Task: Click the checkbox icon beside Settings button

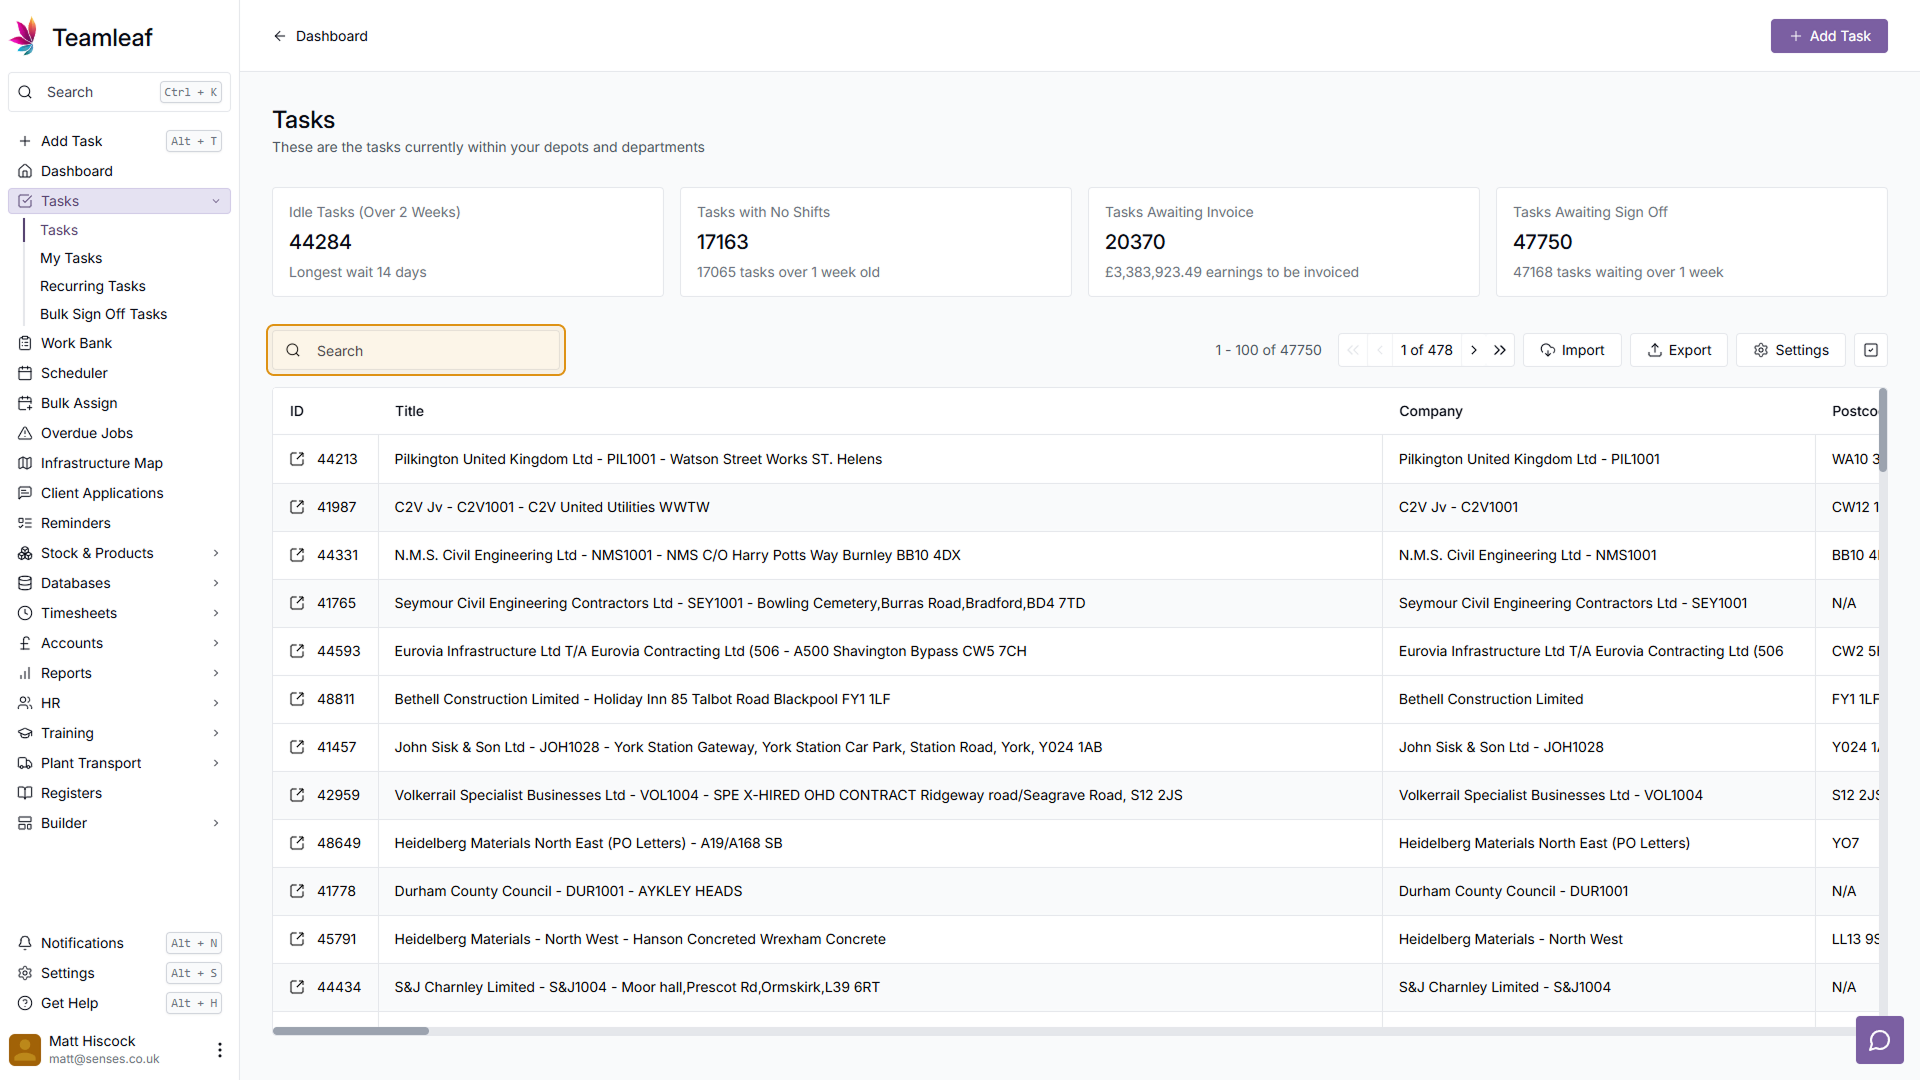Action: [1871, 350]
